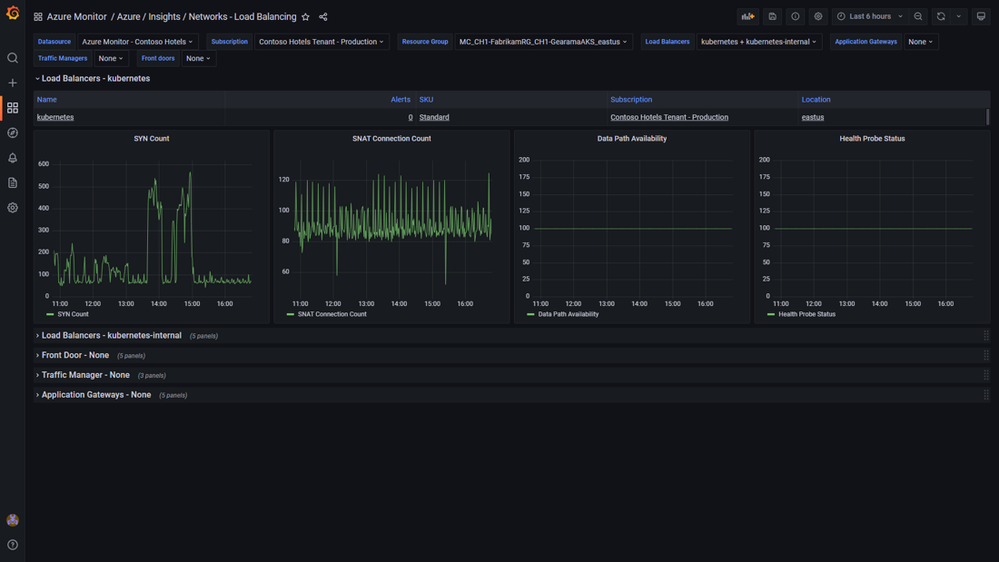Viewport: 999px width, 562px height.
Task: Open the SYN Count panel title menu
Action: click(x=151, y=138)
